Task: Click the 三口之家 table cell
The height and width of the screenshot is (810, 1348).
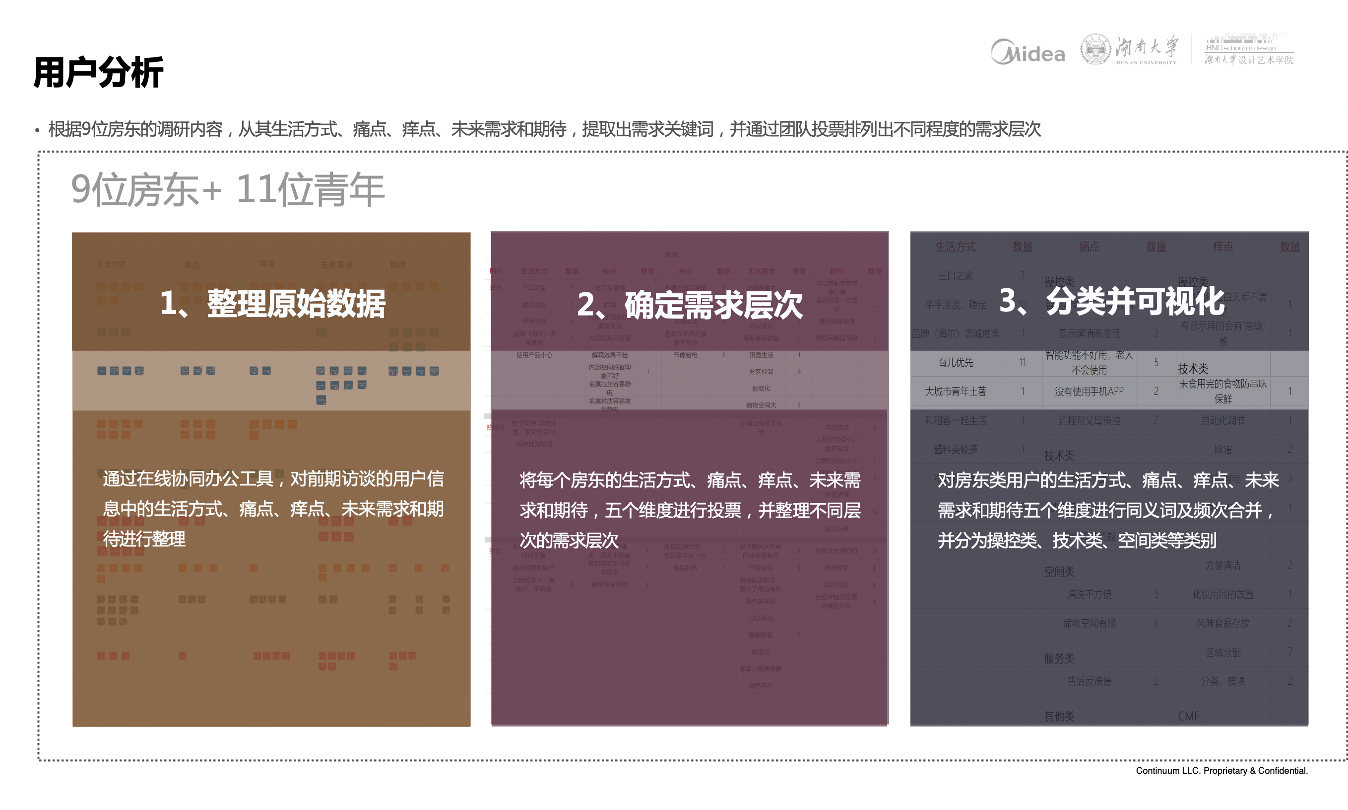Action: click(958, 274)
